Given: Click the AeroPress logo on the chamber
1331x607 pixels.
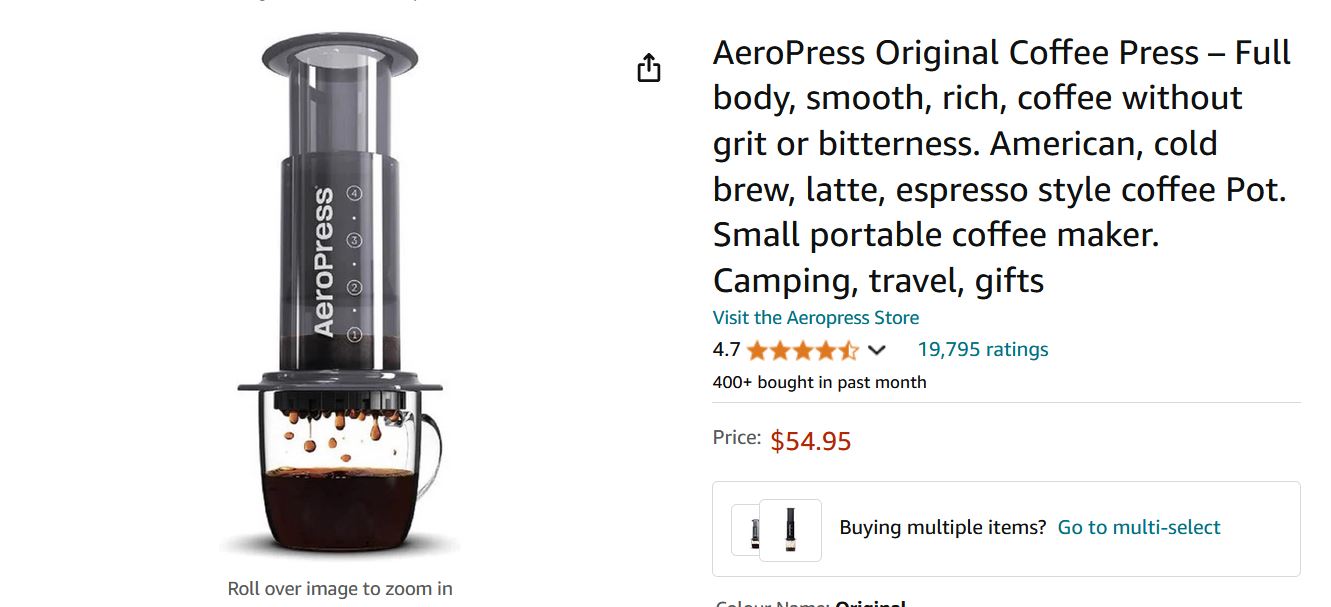Looking at the screenshot, I should (324, 262).
